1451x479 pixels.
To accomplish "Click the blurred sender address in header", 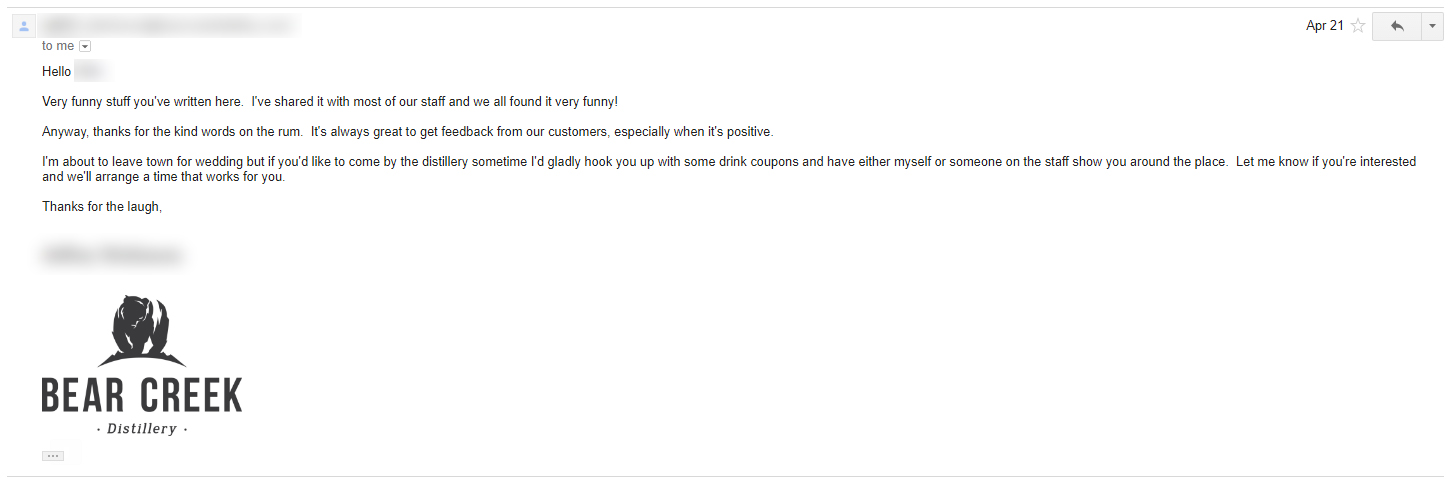I will (168, 25).
